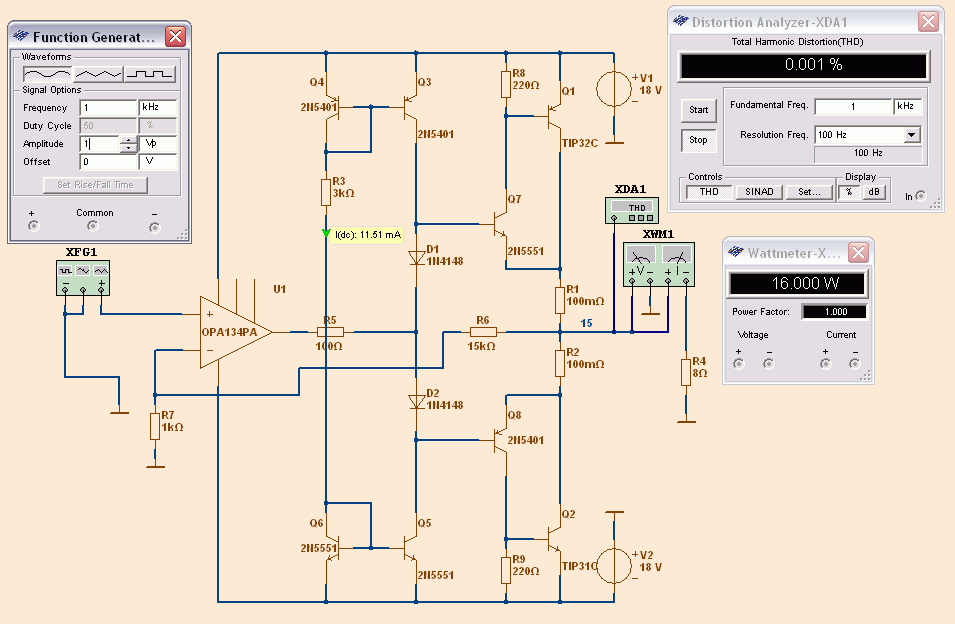The height and width of the screenshot is (624, 955).
Task: Click the Distortion Analyzer In terminal
Action: [920, 195]
